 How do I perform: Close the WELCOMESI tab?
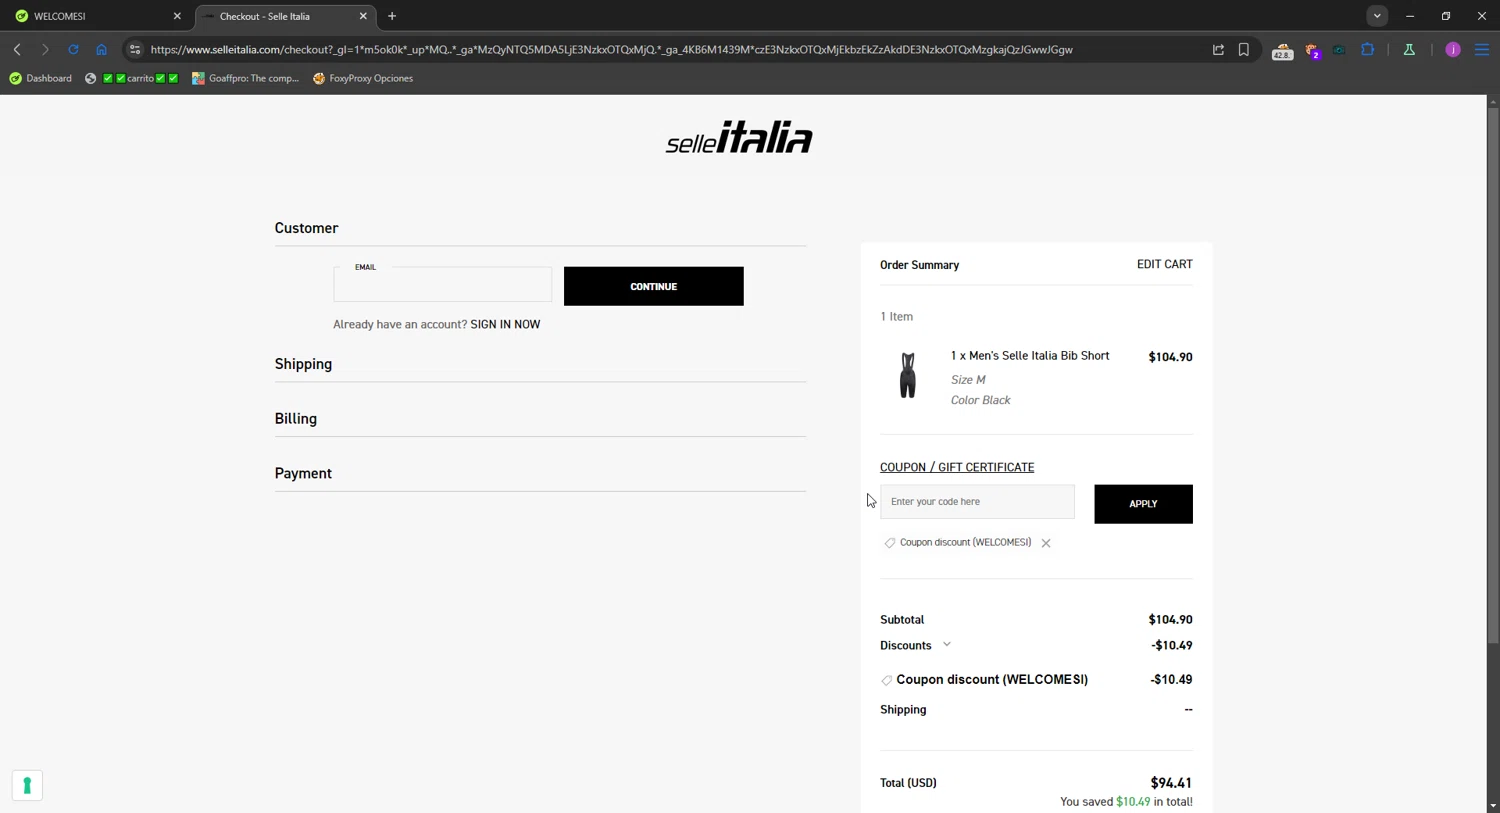pos(177,16)
